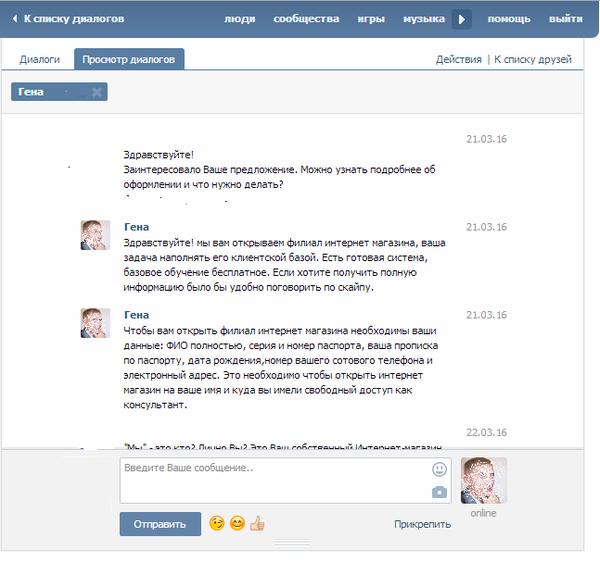Viewport: 600px width, 562px height.
Task: Switch to the Диалоги tab
Action: tap(40, 60)
